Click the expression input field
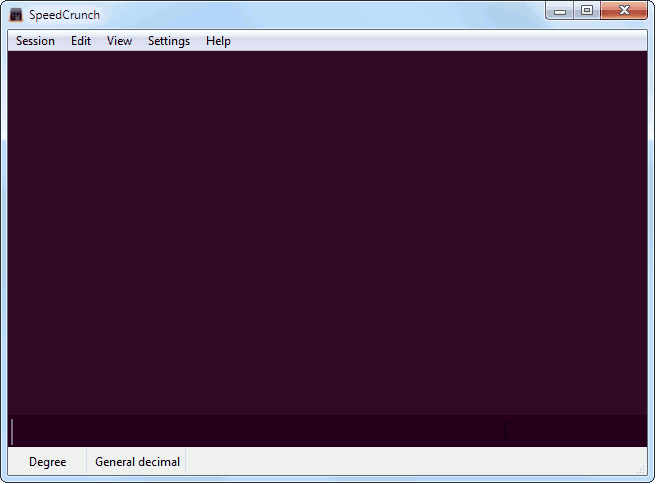 pyautogui.click(x=327, y=431)
